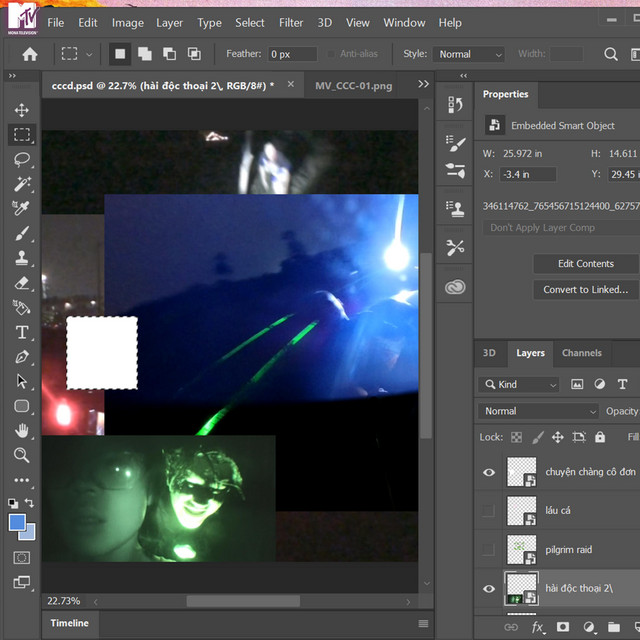Select the Pen tool

click(21, 357)
